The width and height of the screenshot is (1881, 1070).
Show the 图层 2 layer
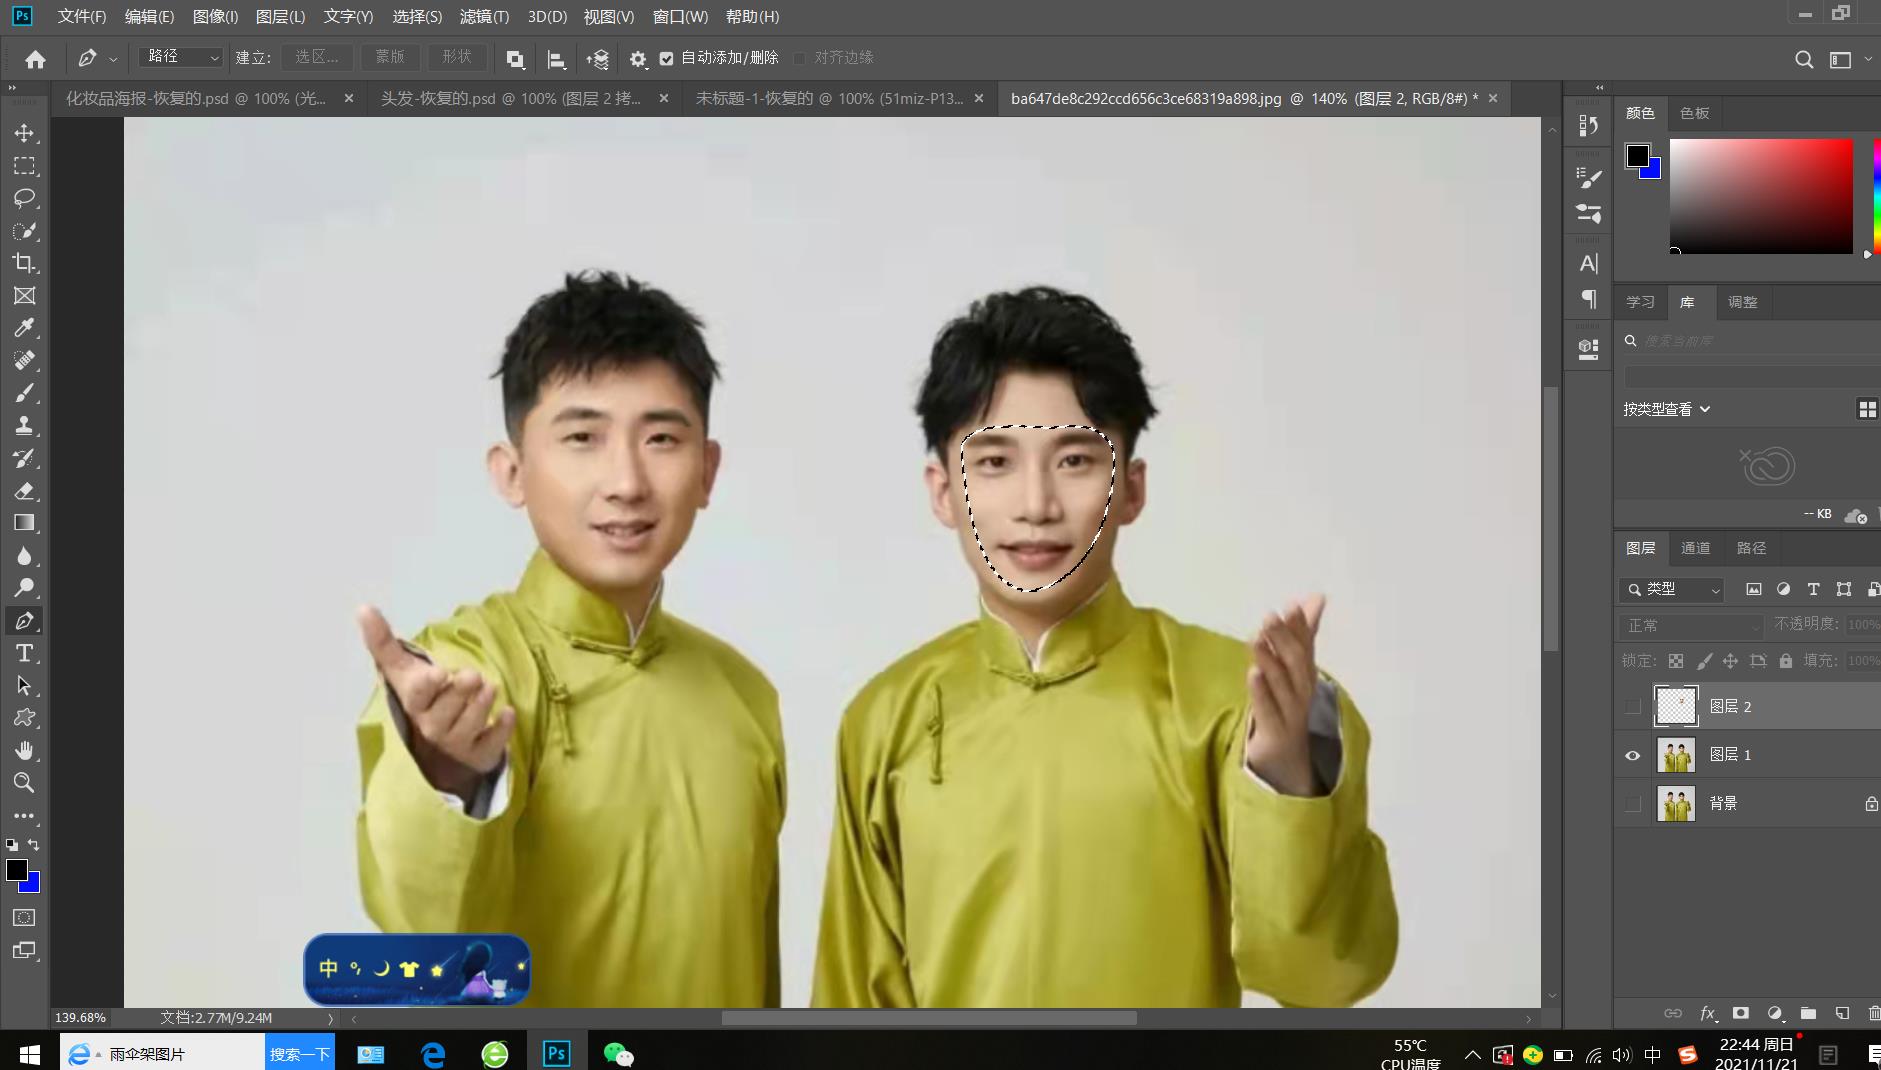(1633, 707)
